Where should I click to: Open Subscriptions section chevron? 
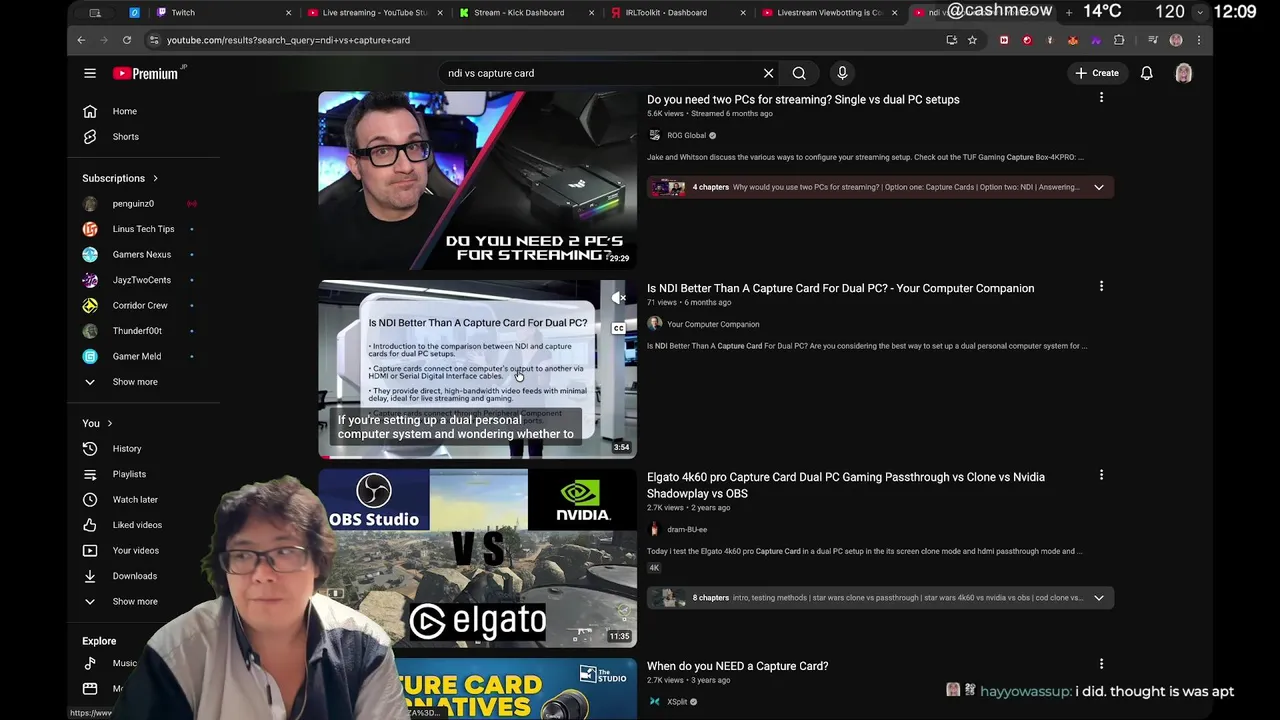(x=155, y=178)
